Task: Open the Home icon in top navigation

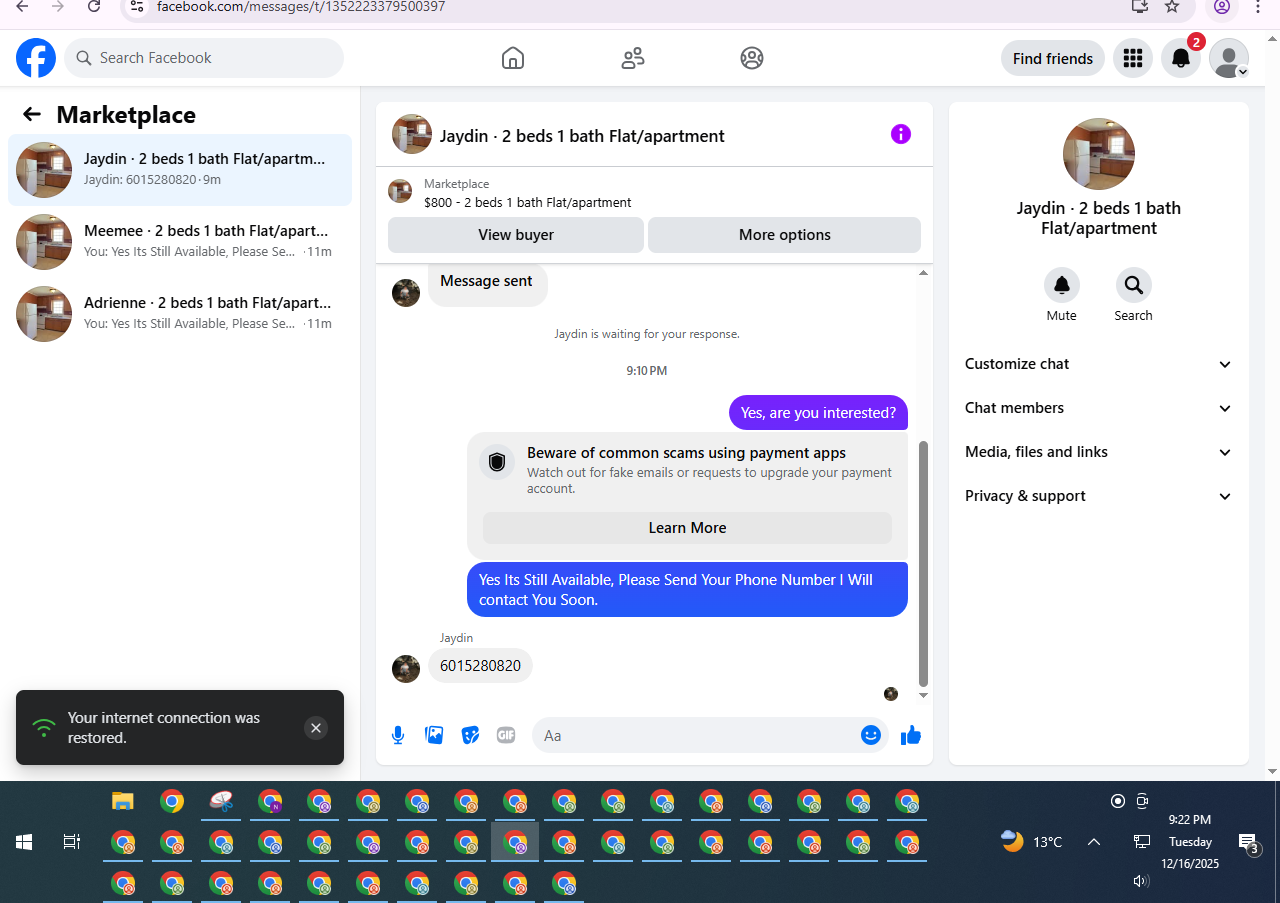Action: click(x=513, y=58)
